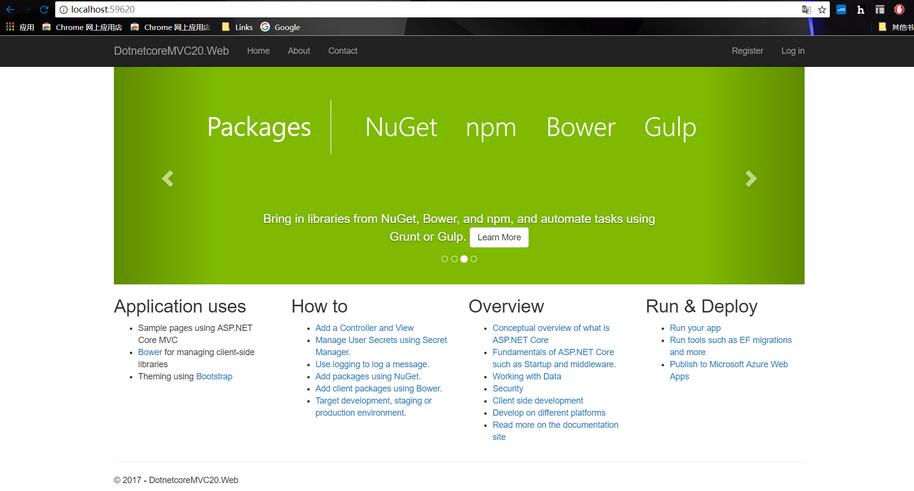Bookmark page with the star icon
Image resolution: width=914 pixels, height=491 pixels.
(x=822, y=9)
